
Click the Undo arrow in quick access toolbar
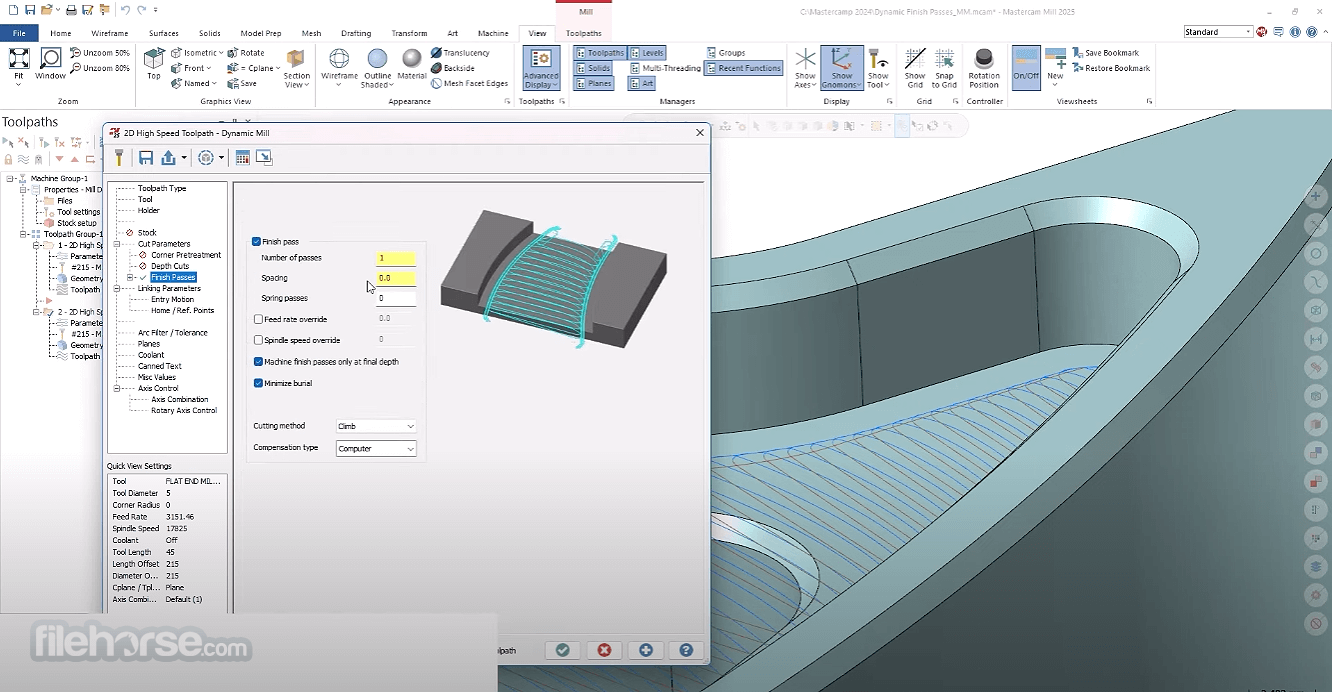click(125, 10)
